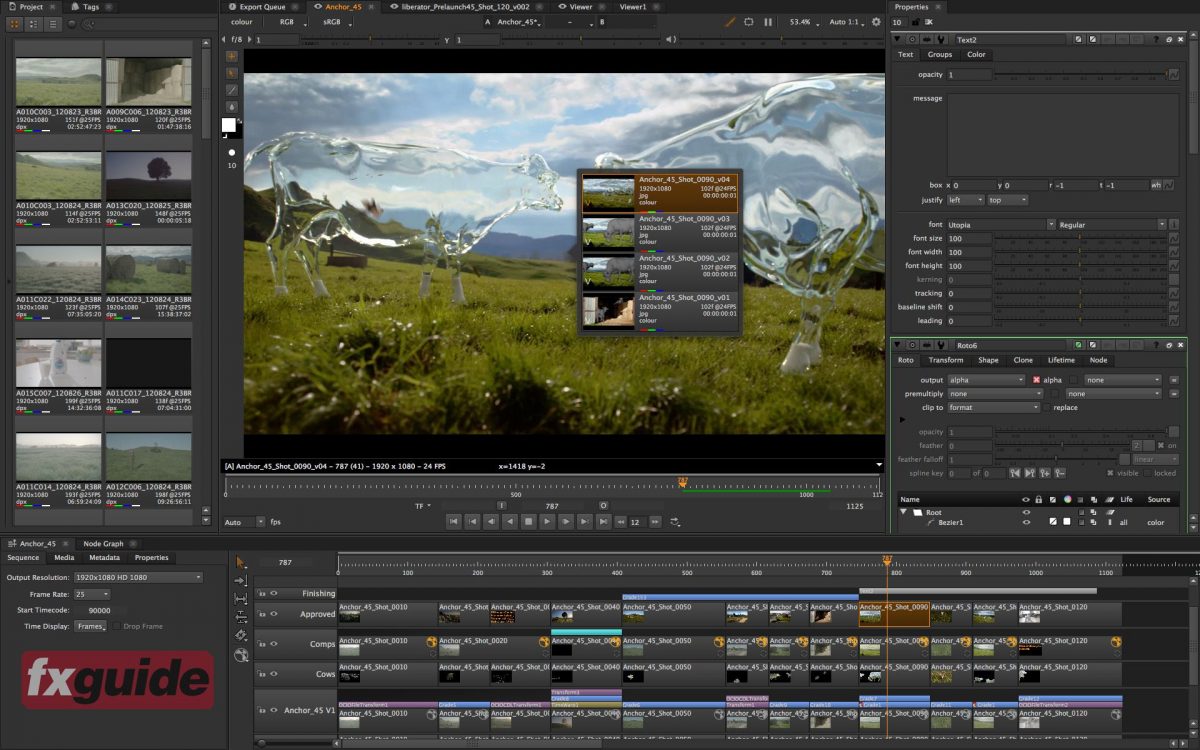The image size is (1200, 750).
Task: Click the colour channel button in the viewer toolbar
Action: point(241,21)
